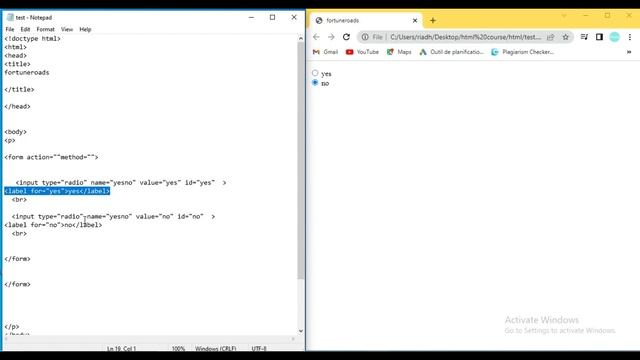Open the View menu in Notepad

coord(67,29)
